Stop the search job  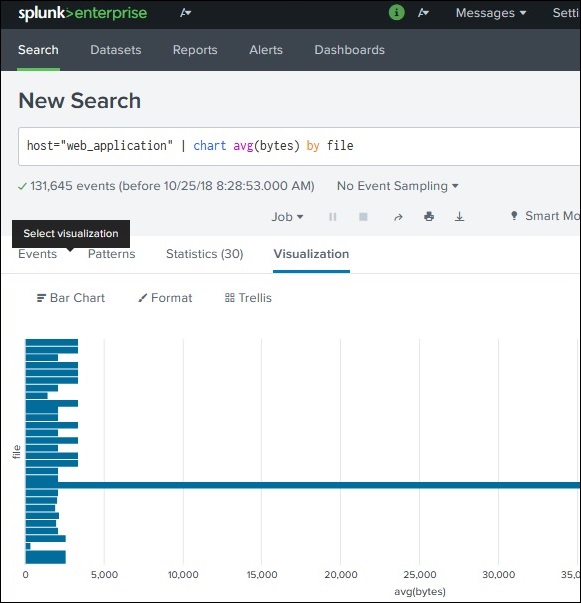pyautogui.click(x=363, y=217)
